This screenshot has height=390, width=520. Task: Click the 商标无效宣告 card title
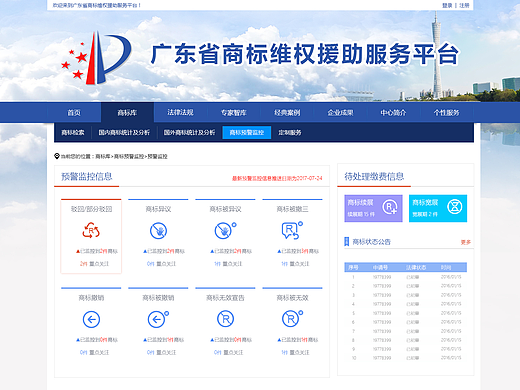(225, 298)
